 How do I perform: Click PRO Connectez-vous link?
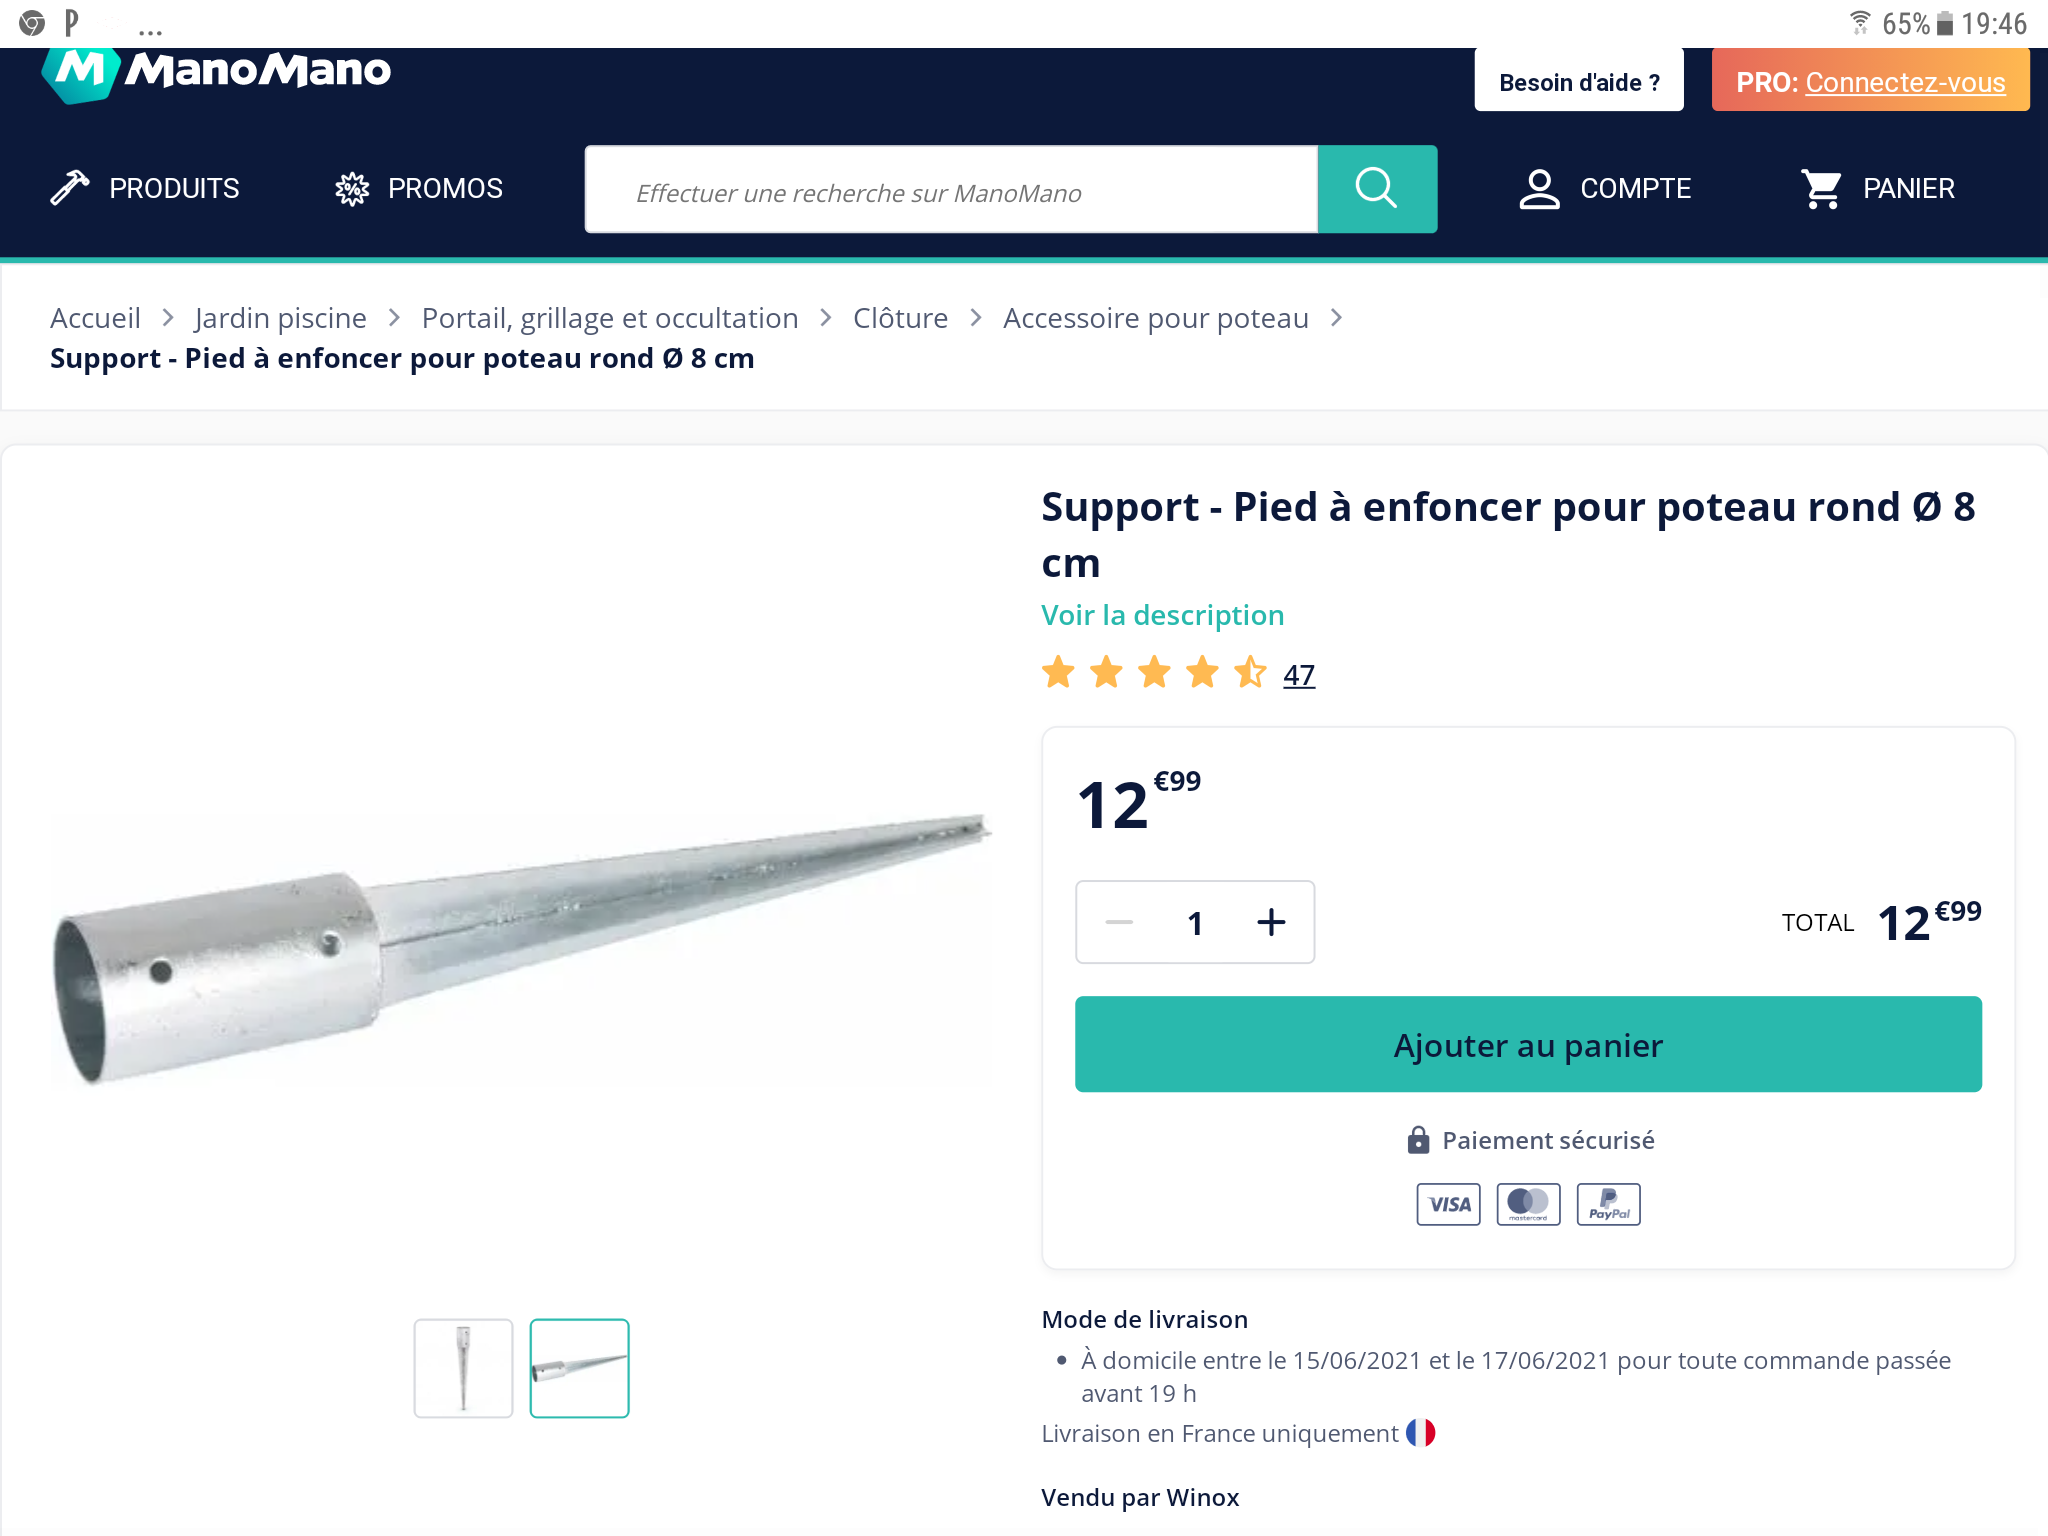pos(1904,82)
